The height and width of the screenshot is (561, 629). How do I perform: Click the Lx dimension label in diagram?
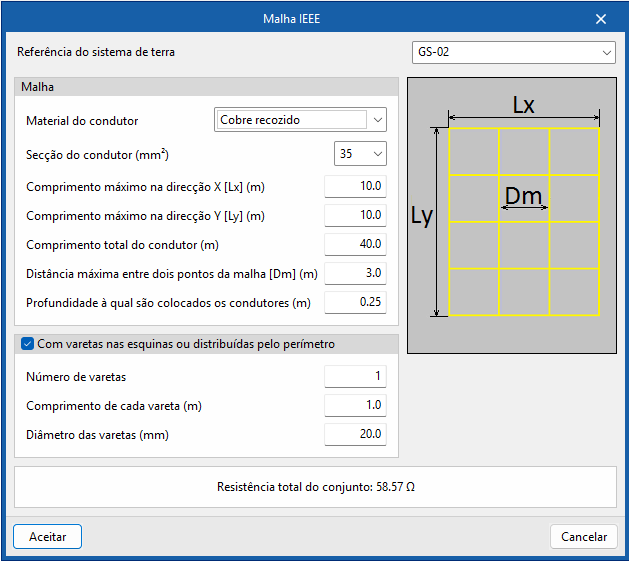pos(523,104)
